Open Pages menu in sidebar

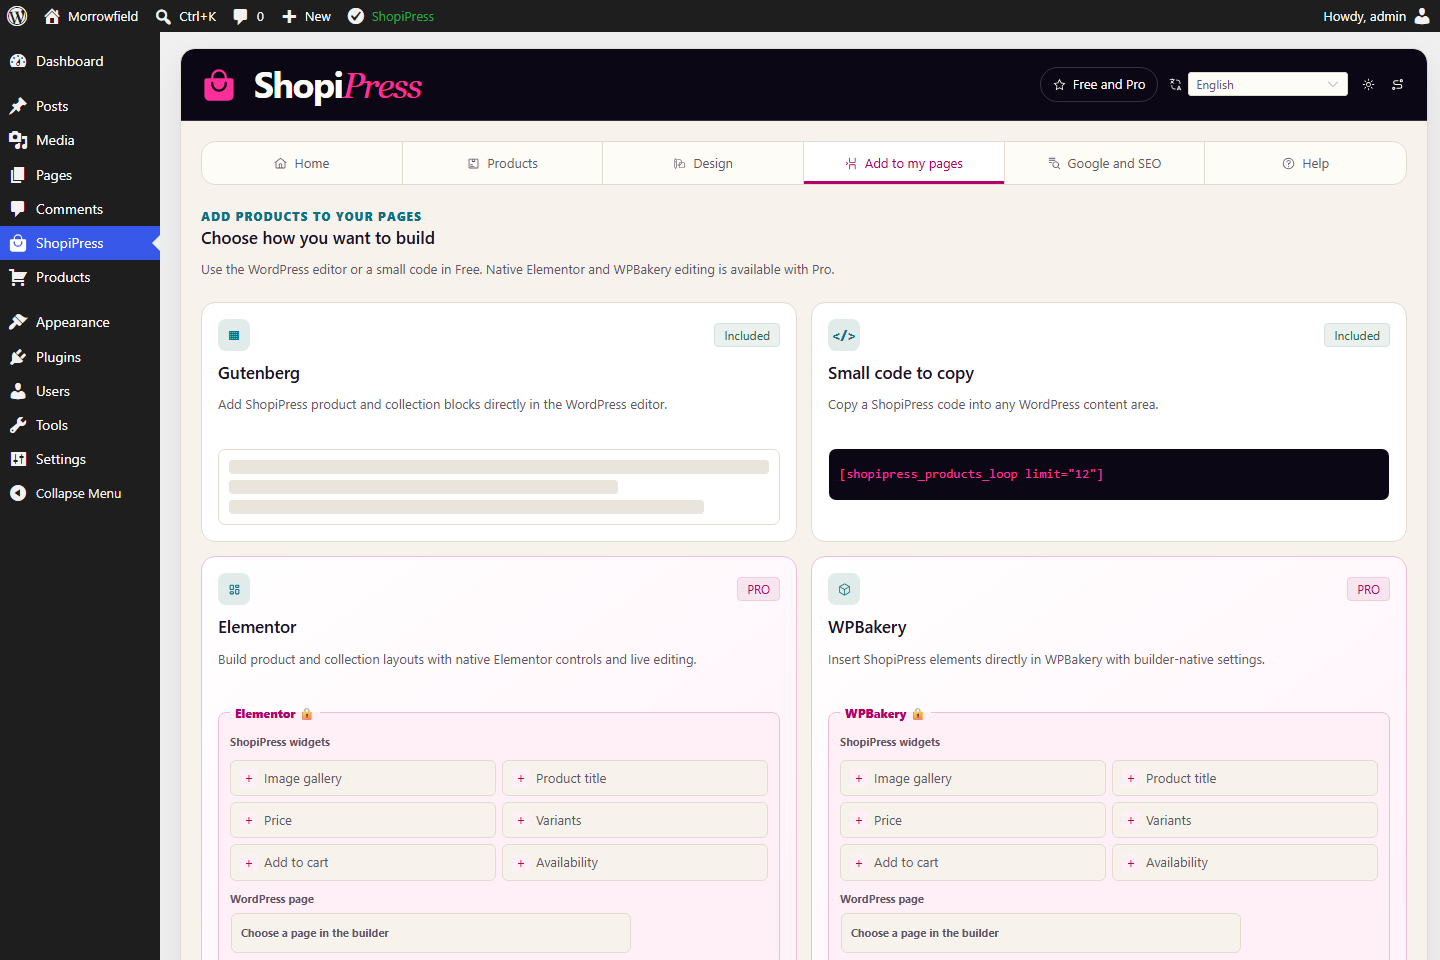click(x=80, y=175)
